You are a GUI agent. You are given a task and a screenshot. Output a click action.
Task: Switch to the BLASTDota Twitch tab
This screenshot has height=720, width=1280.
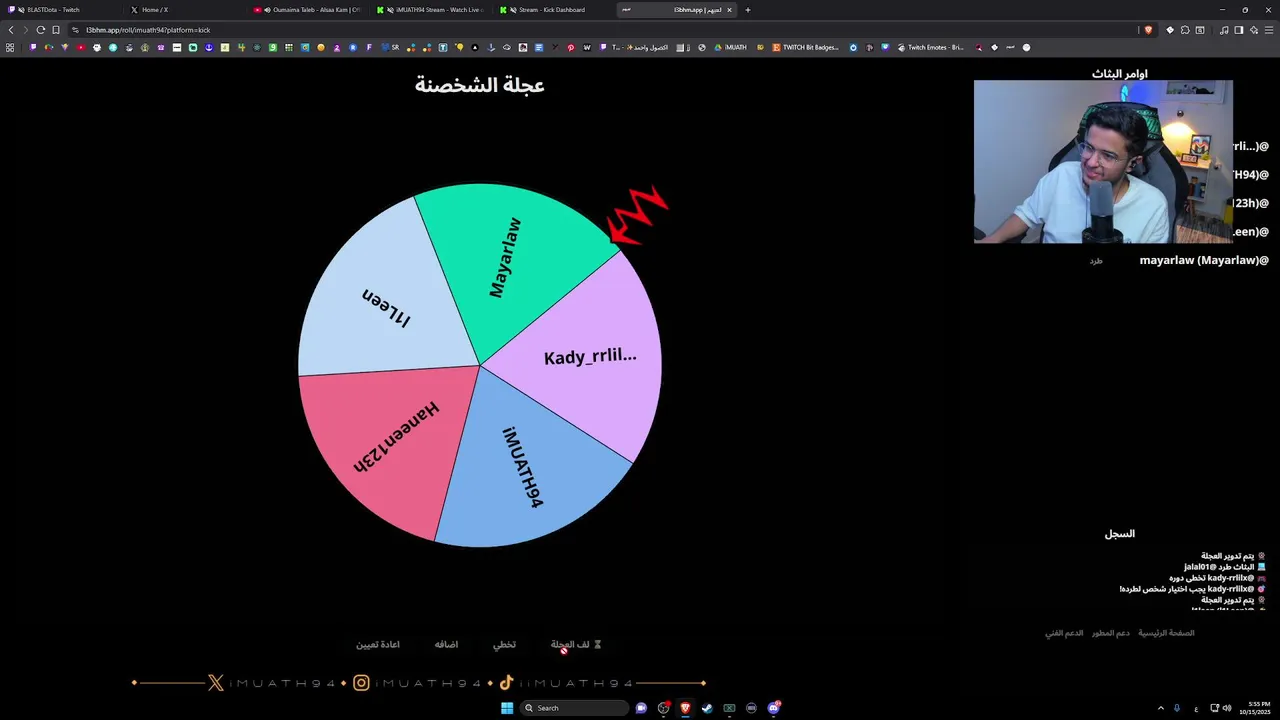tap(60, 10)
